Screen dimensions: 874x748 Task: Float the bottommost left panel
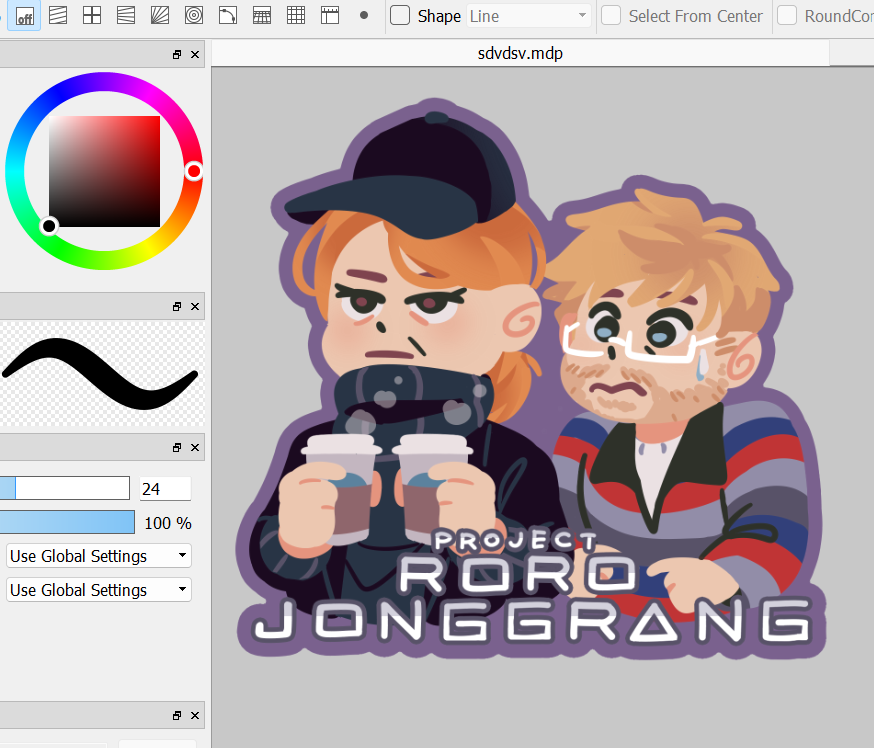pos(177,716)
